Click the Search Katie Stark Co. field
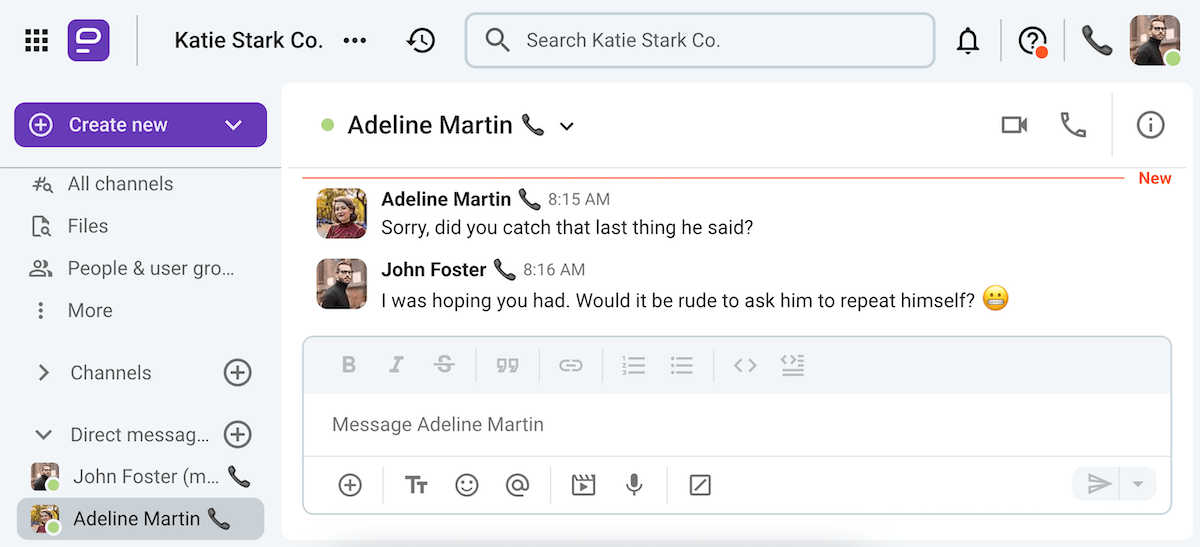The image size is (1200, 547). [x=700, y=40]
